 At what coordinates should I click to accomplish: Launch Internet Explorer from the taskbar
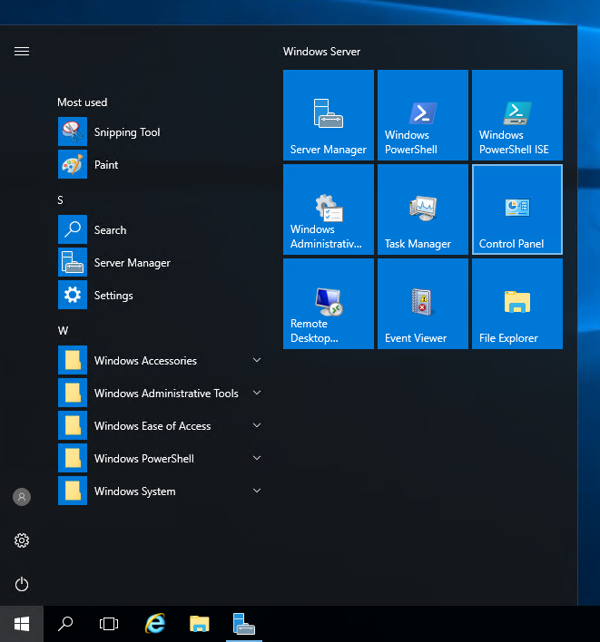click(x=156, y=624)
